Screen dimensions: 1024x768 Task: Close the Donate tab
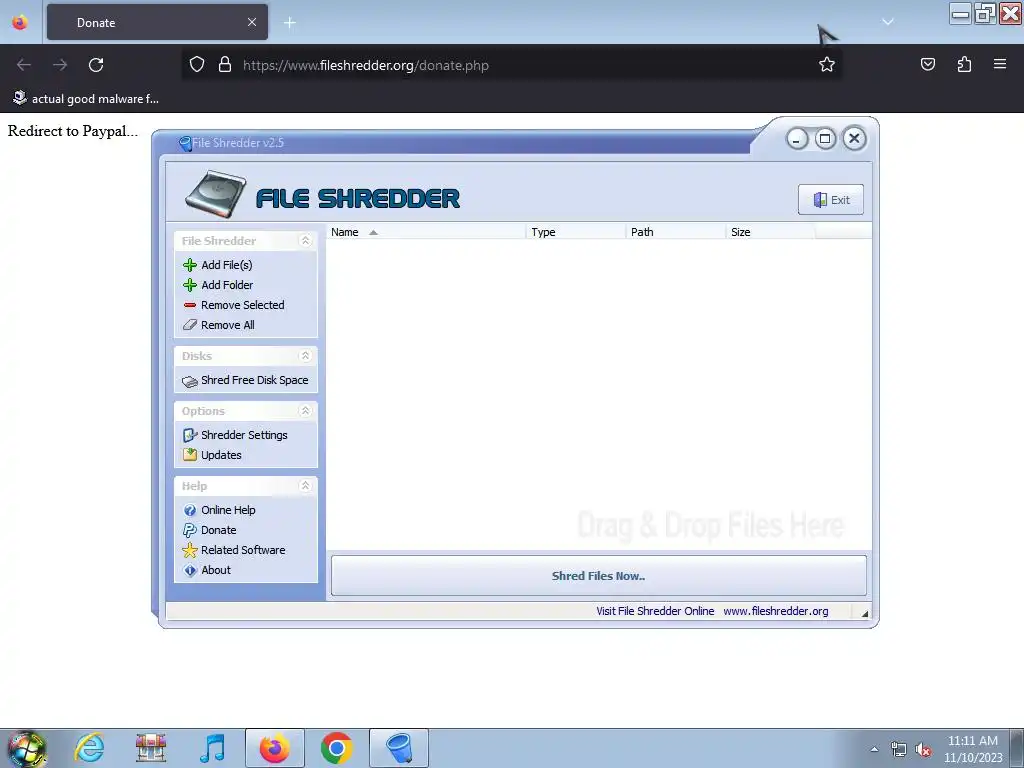coord(252,22)
